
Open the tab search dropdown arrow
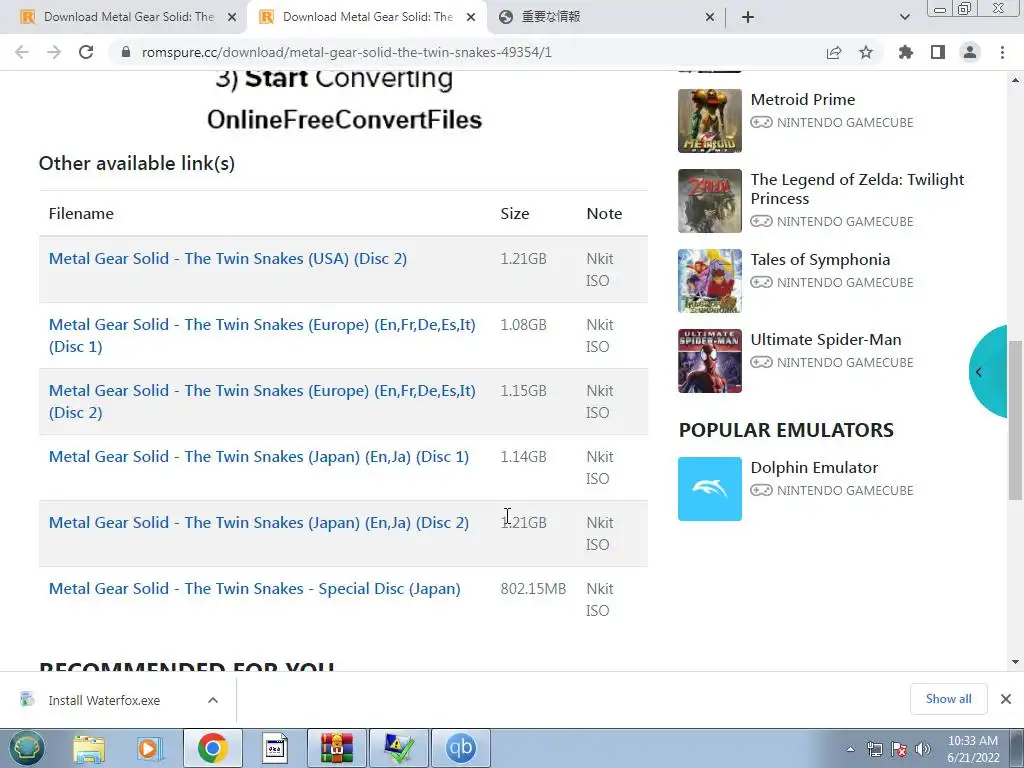point(904,17)
